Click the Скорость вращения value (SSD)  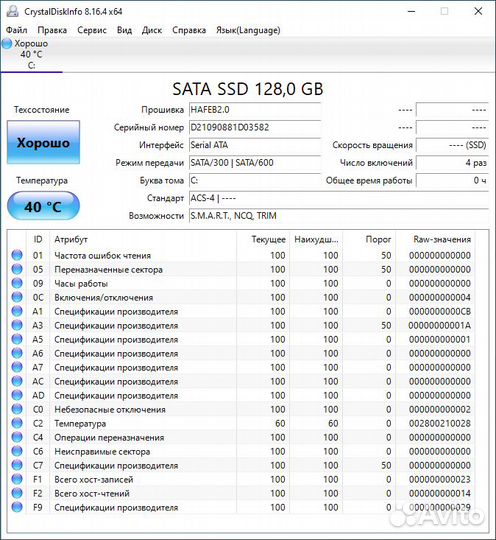(x=452, y=145)
